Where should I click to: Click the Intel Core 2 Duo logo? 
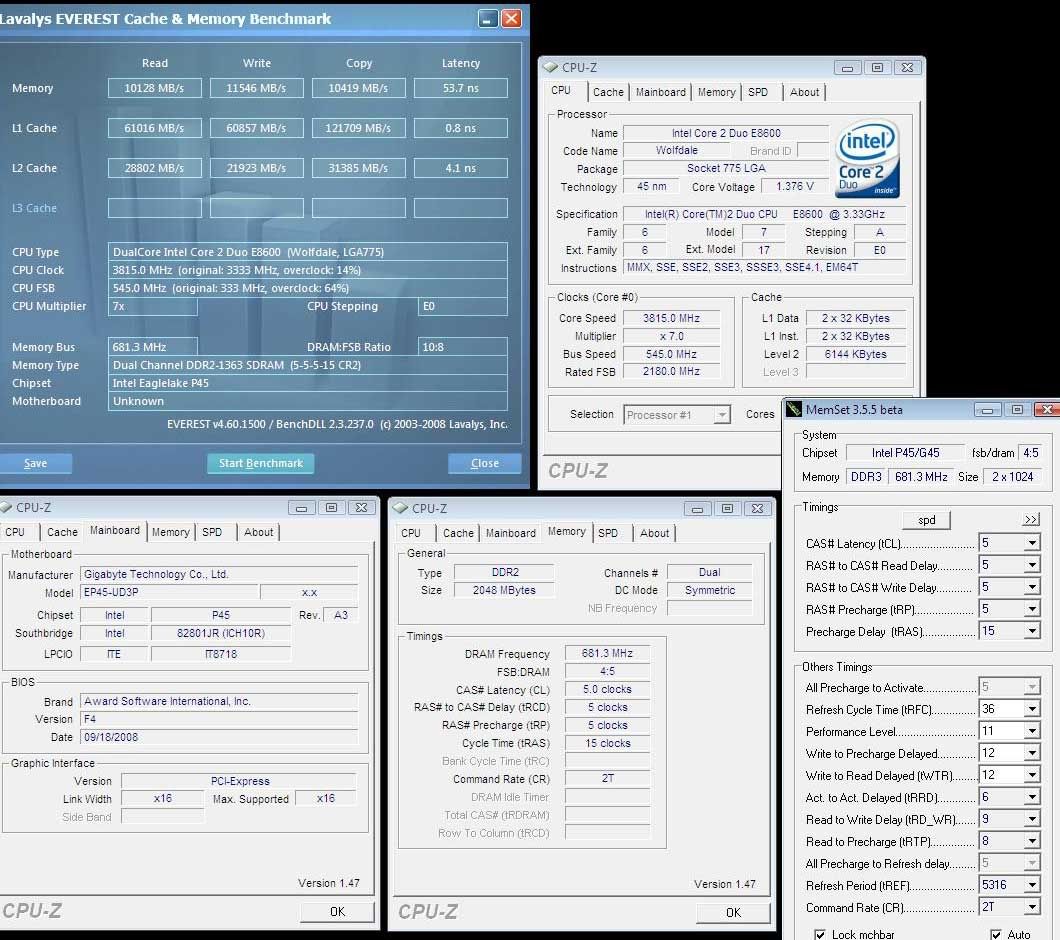coord(867,159)
